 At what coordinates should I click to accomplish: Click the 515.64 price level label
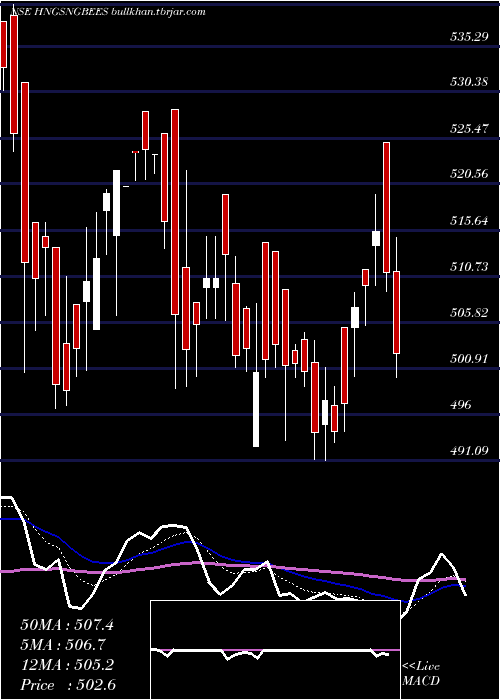468,221
